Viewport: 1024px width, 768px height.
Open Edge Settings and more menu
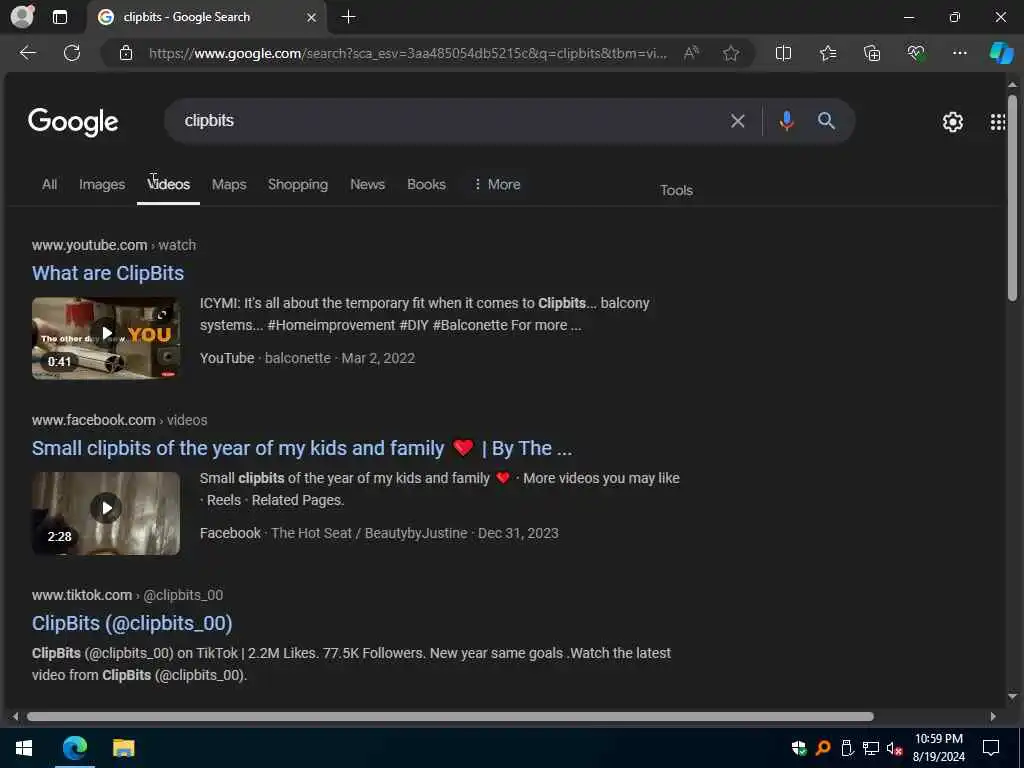[x=959, y=53]
